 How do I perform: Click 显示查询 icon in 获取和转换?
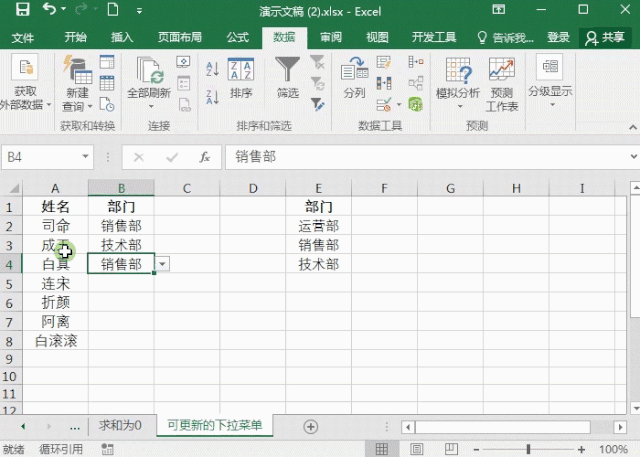(x=107, y=62)
